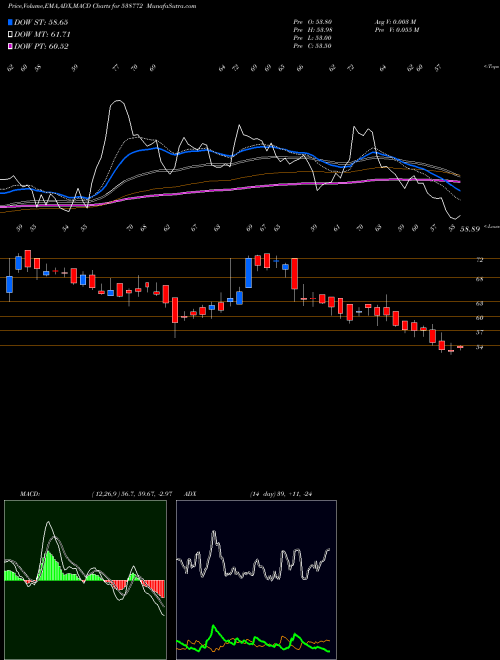Click the MACD (12,26,9) values text
This screenshot has width=500, height=660.
[131, 494]
